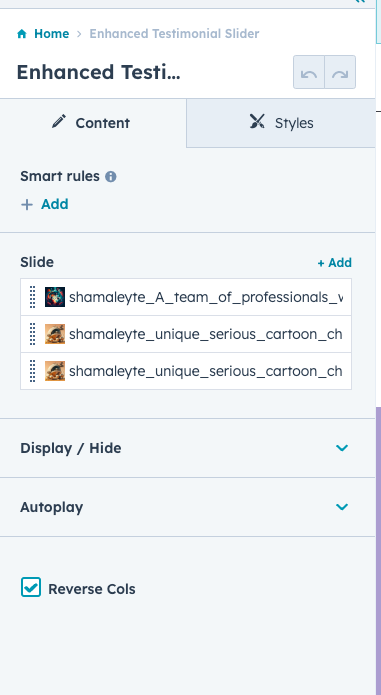Click the drag handle of first slide
Image resolution: width=381 pixels, height=695 pixels.
(32, 297)
